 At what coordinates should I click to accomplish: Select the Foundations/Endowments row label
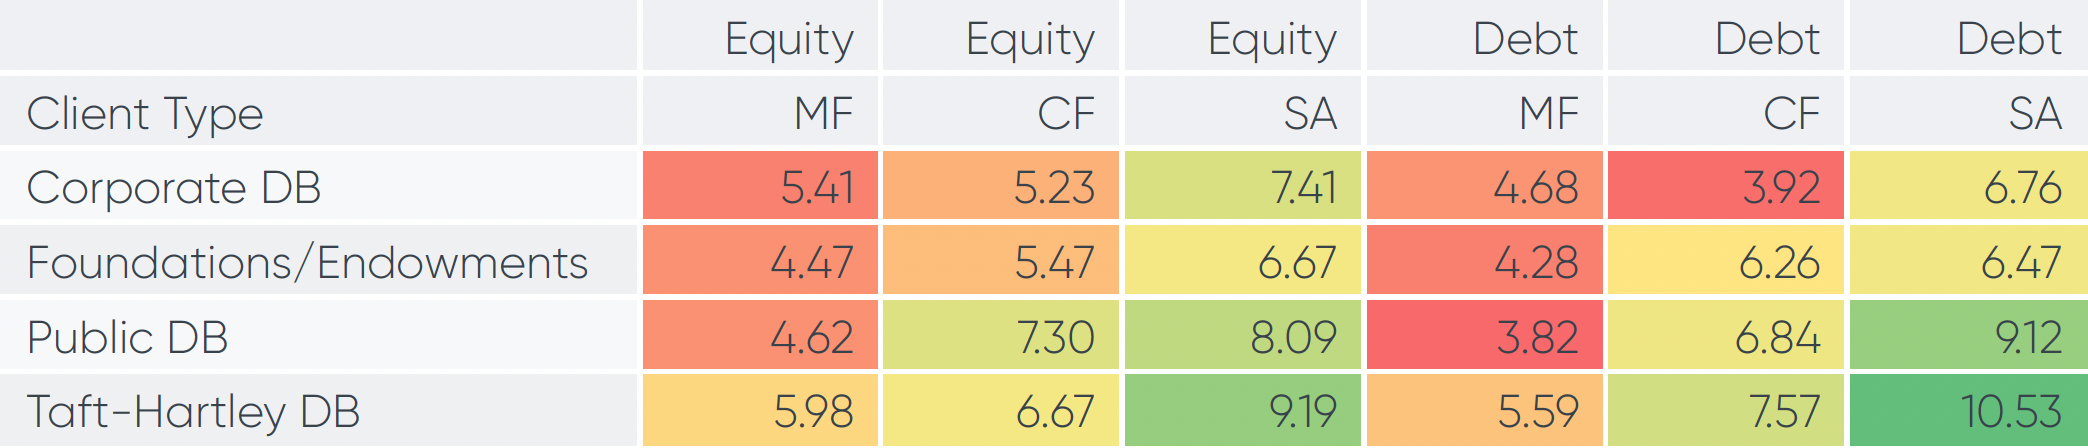coord(307,262)
